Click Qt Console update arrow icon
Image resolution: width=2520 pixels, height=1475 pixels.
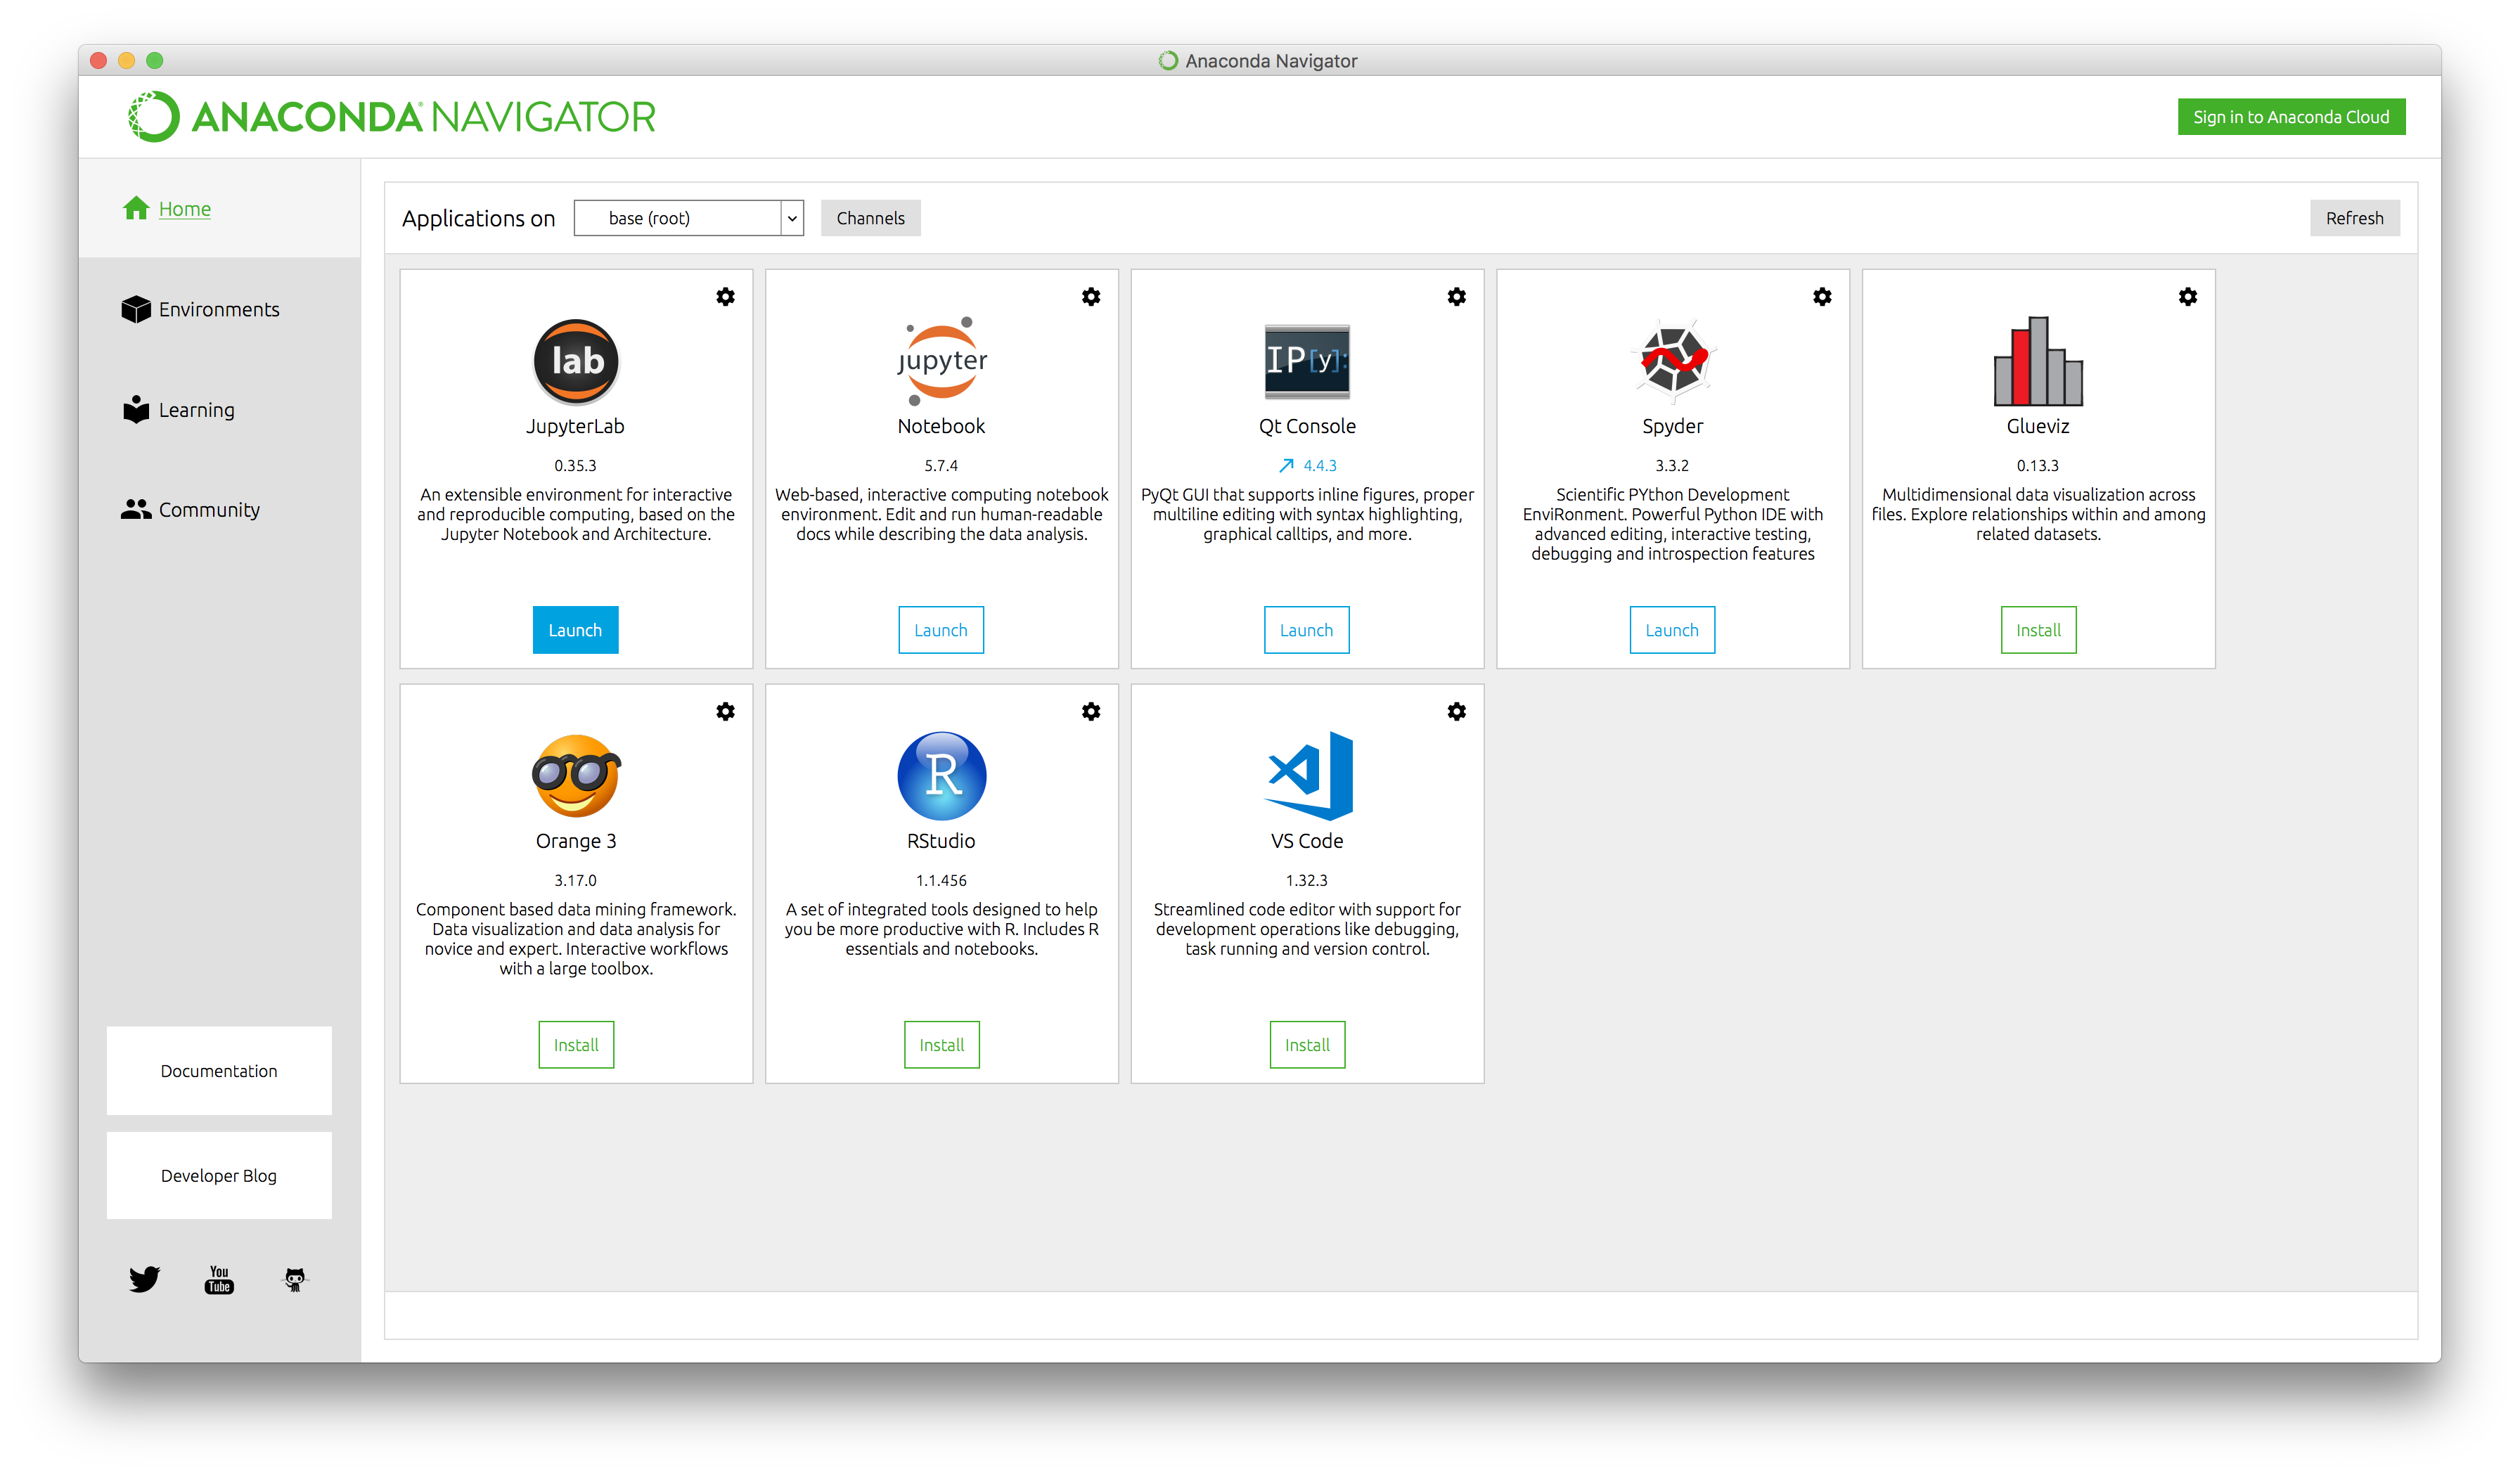pyautogui.click(x=1286, y=466)
